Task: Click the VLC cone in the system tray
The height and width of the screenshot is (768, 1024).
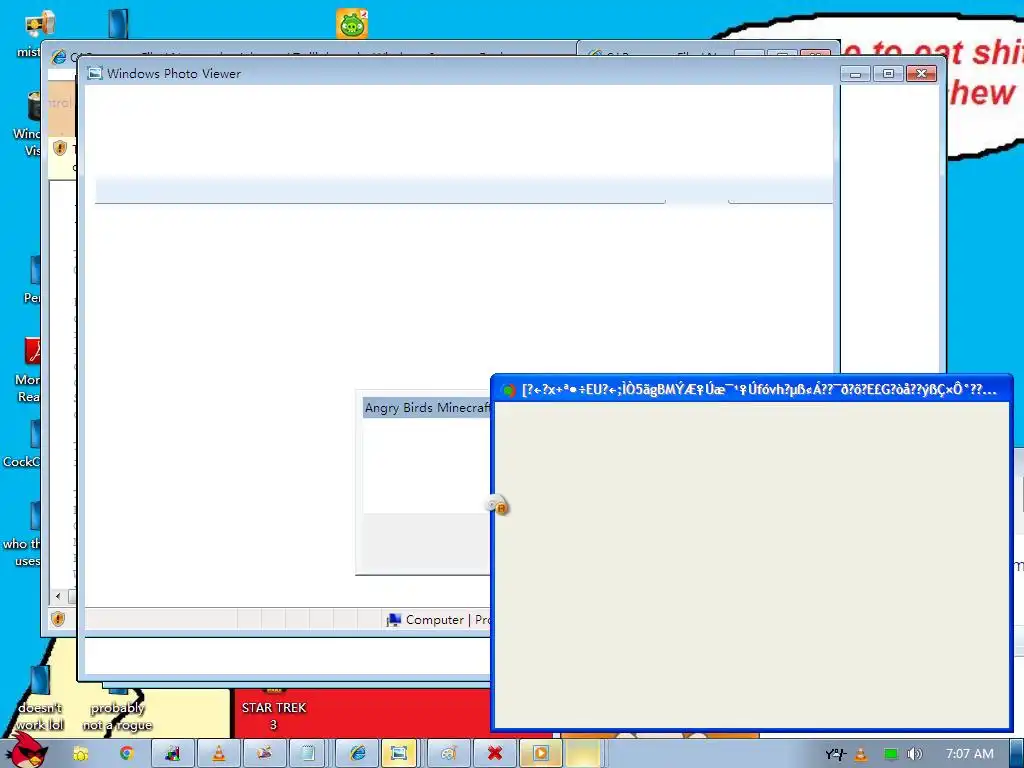Action: (x=861, y=754)
